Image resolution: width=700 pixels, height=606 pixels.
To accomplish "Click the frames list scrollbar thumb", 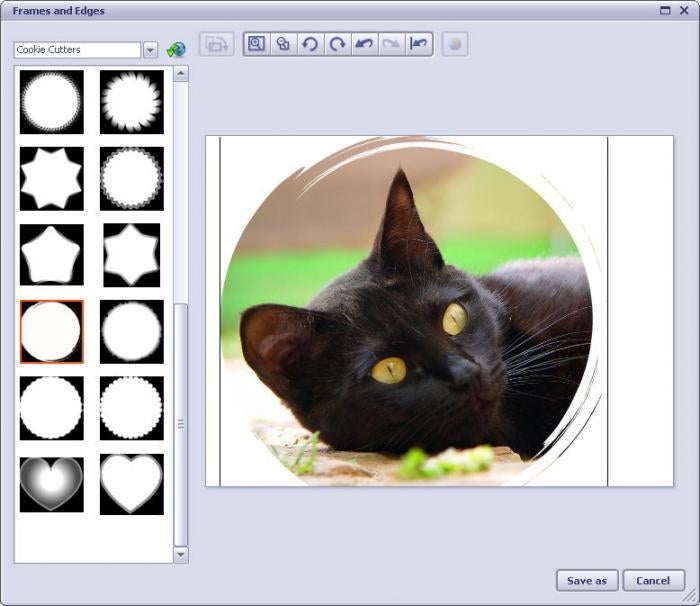I will pyautogui.click(x=181, y=424).
